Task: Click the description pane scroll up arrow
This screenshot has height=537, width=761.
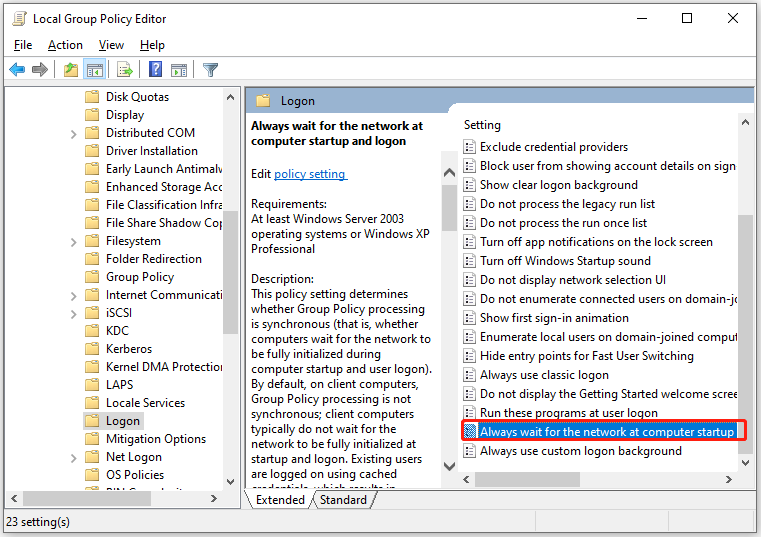Action: [449, 172]
